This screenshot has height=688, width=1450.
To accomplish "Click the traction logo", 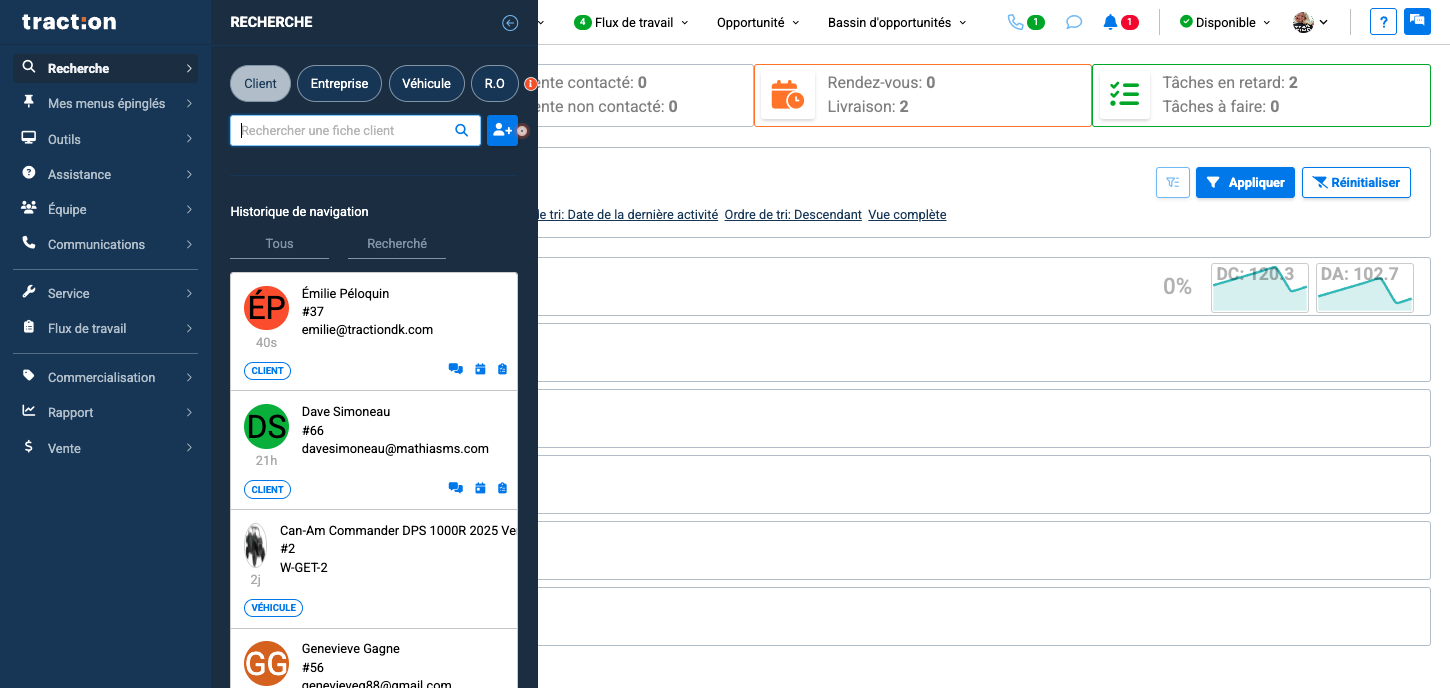I will (70, 21).
